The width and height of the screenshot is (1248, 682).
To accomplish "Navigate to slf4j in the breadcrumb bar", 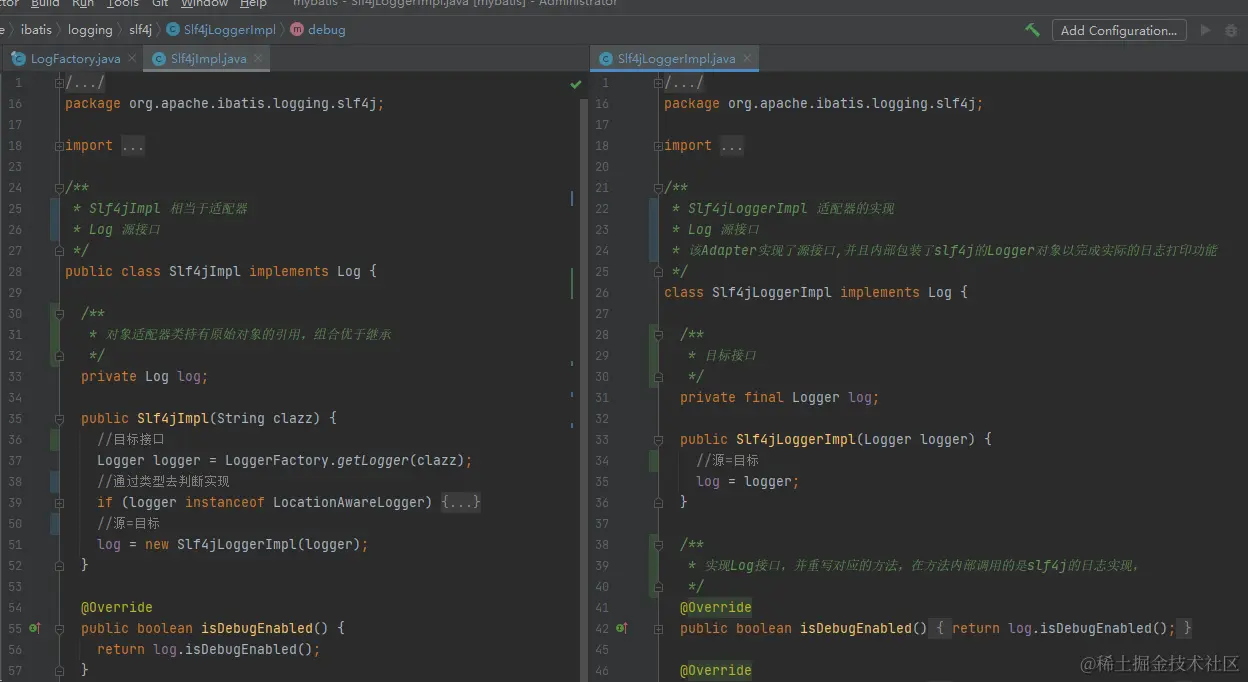I will [x=140, y=30].
